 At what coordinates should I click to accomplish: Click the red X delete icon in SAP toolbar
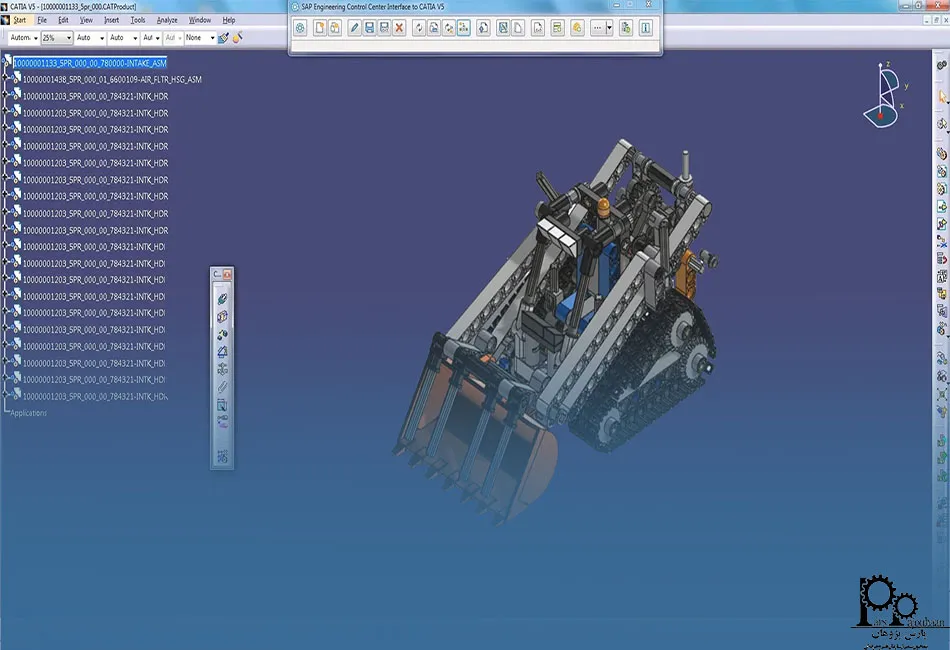[399, 28]
